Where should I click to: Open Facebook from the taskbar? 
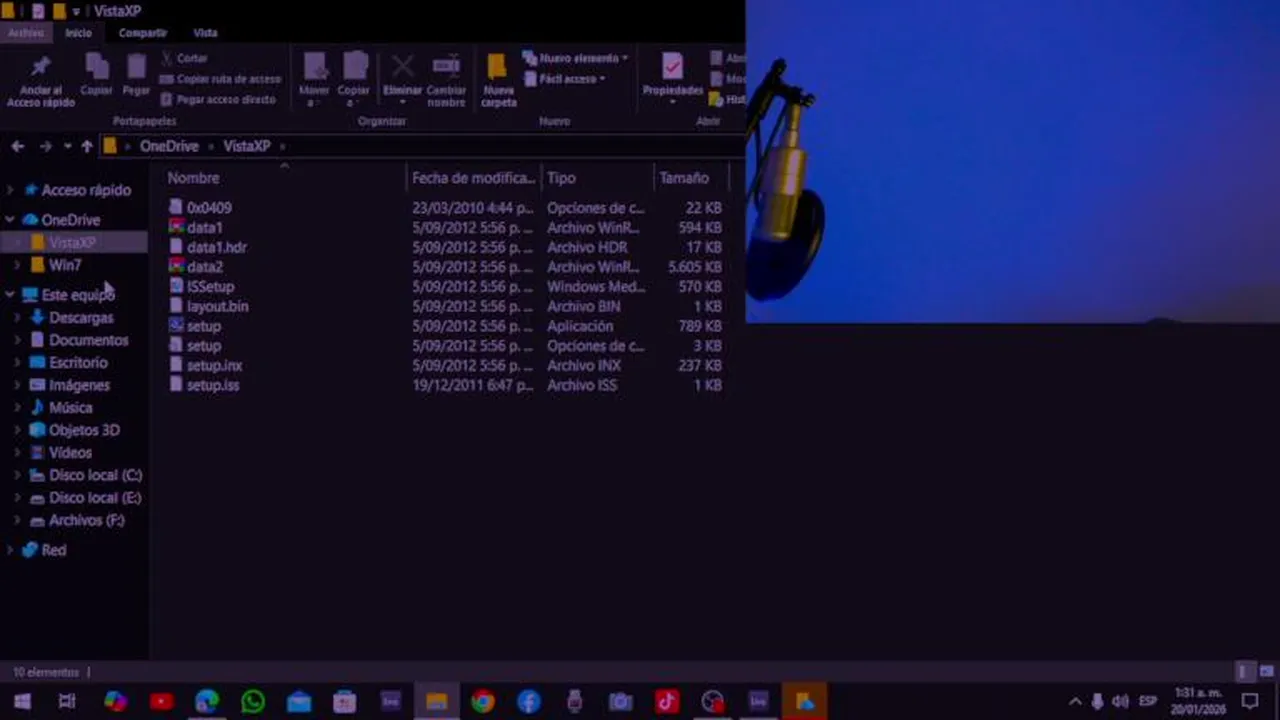point(529,702)
